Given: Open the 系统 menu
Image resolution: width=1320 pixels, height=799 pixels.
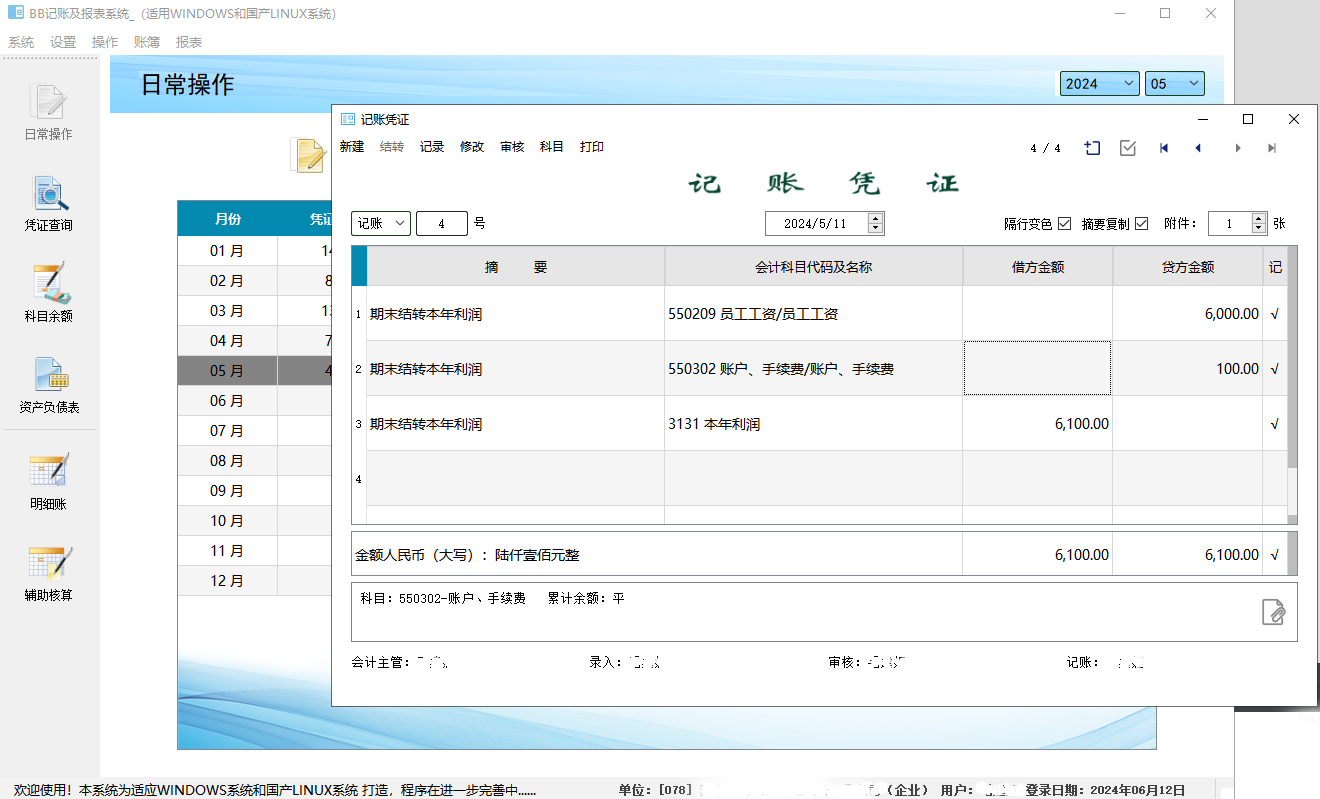Looking at the screenshot, I should point(21,42).
